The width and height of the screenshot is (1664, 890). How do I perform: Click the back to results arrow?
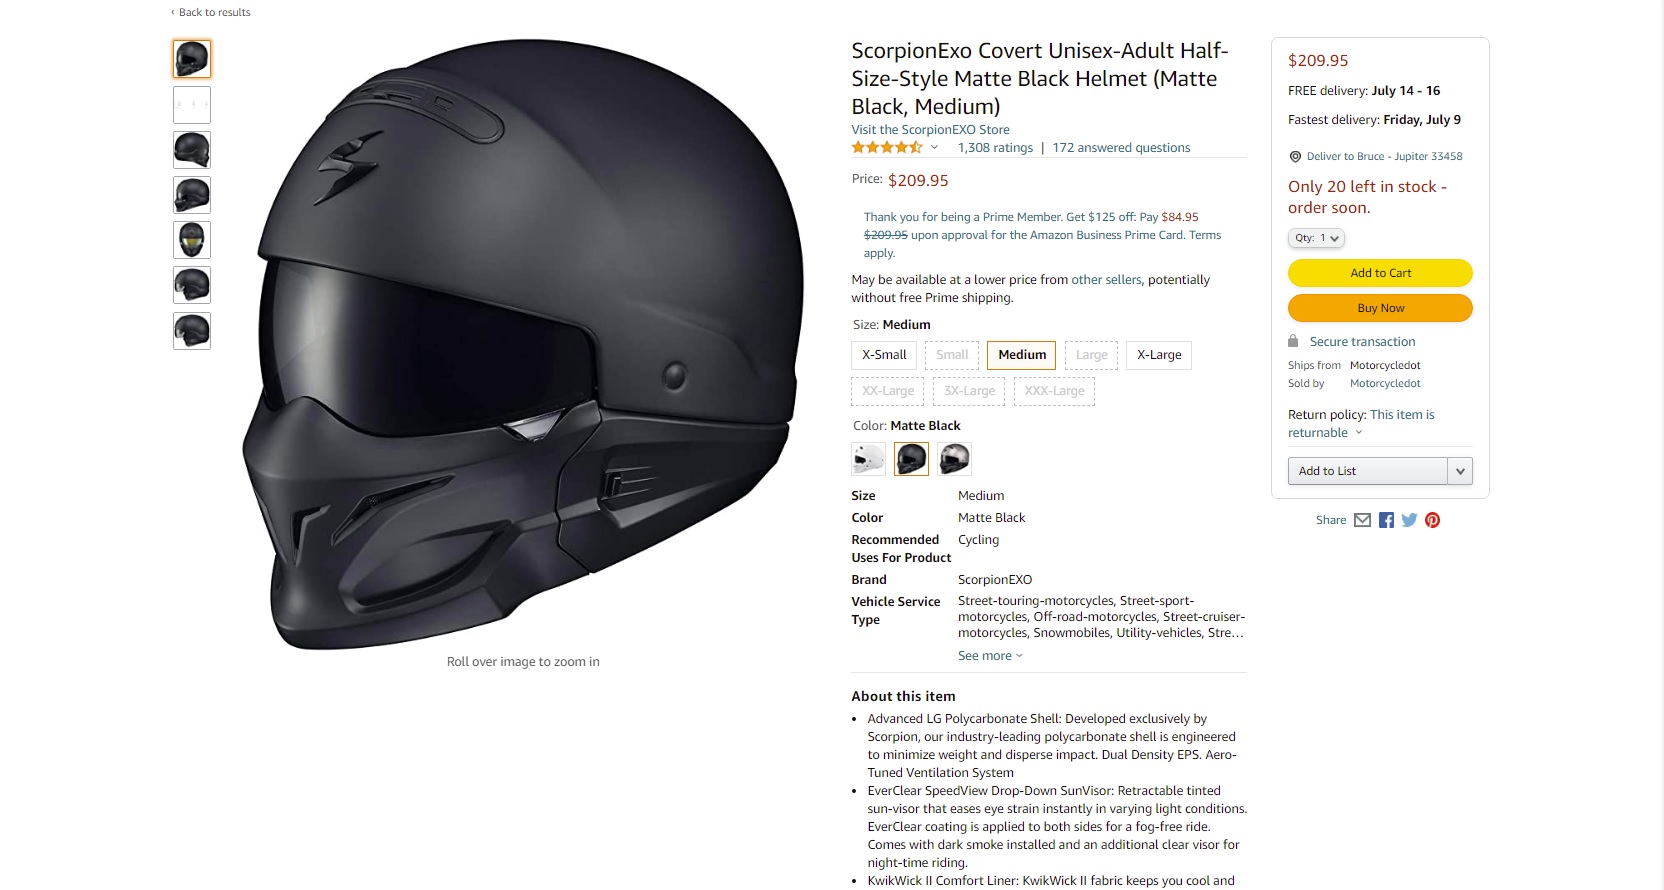173,12
